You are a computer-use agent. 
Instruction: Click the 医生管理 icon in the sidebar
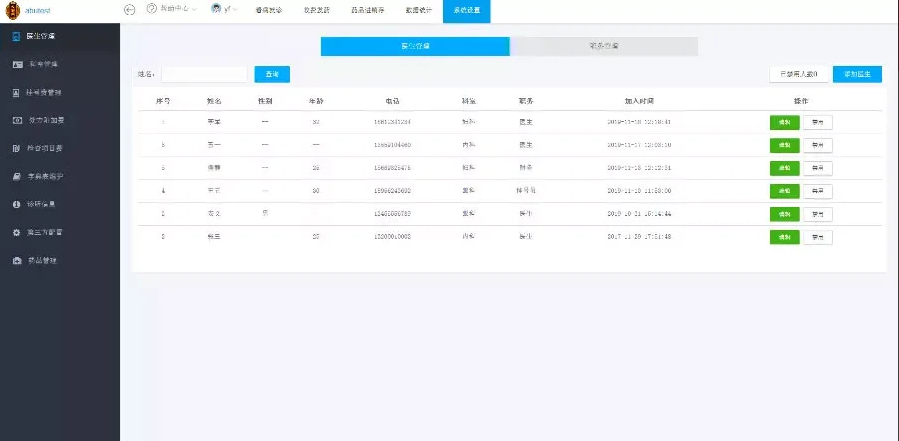tap(17, 36)
